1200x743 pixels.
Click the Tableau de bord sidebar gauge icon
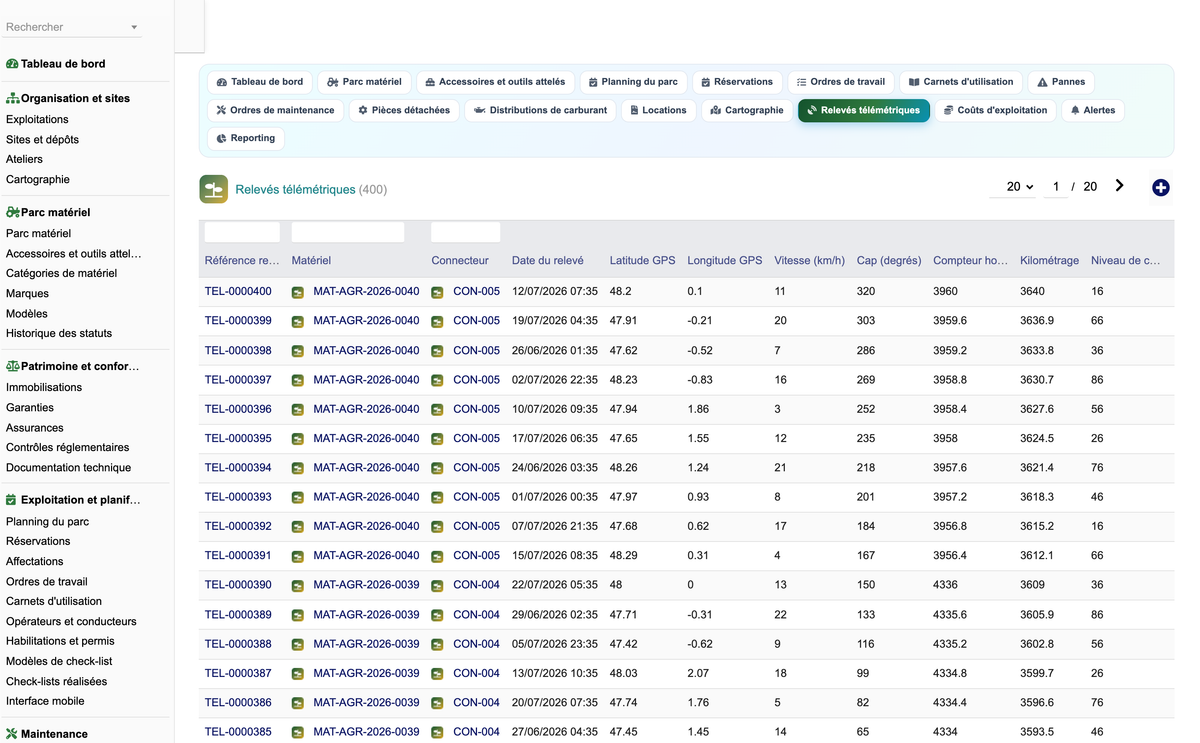[12, 64]
